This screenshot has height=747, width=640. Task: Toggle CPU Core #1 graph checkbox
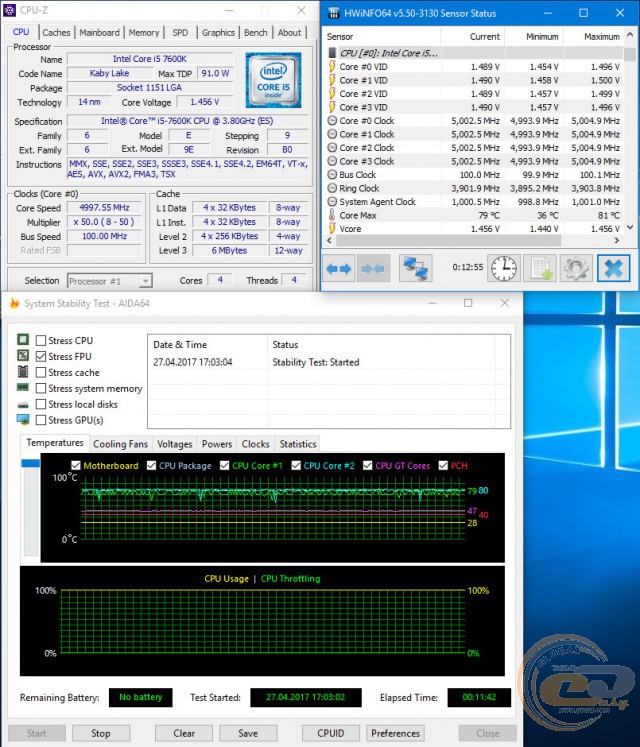tap(224, 465)
